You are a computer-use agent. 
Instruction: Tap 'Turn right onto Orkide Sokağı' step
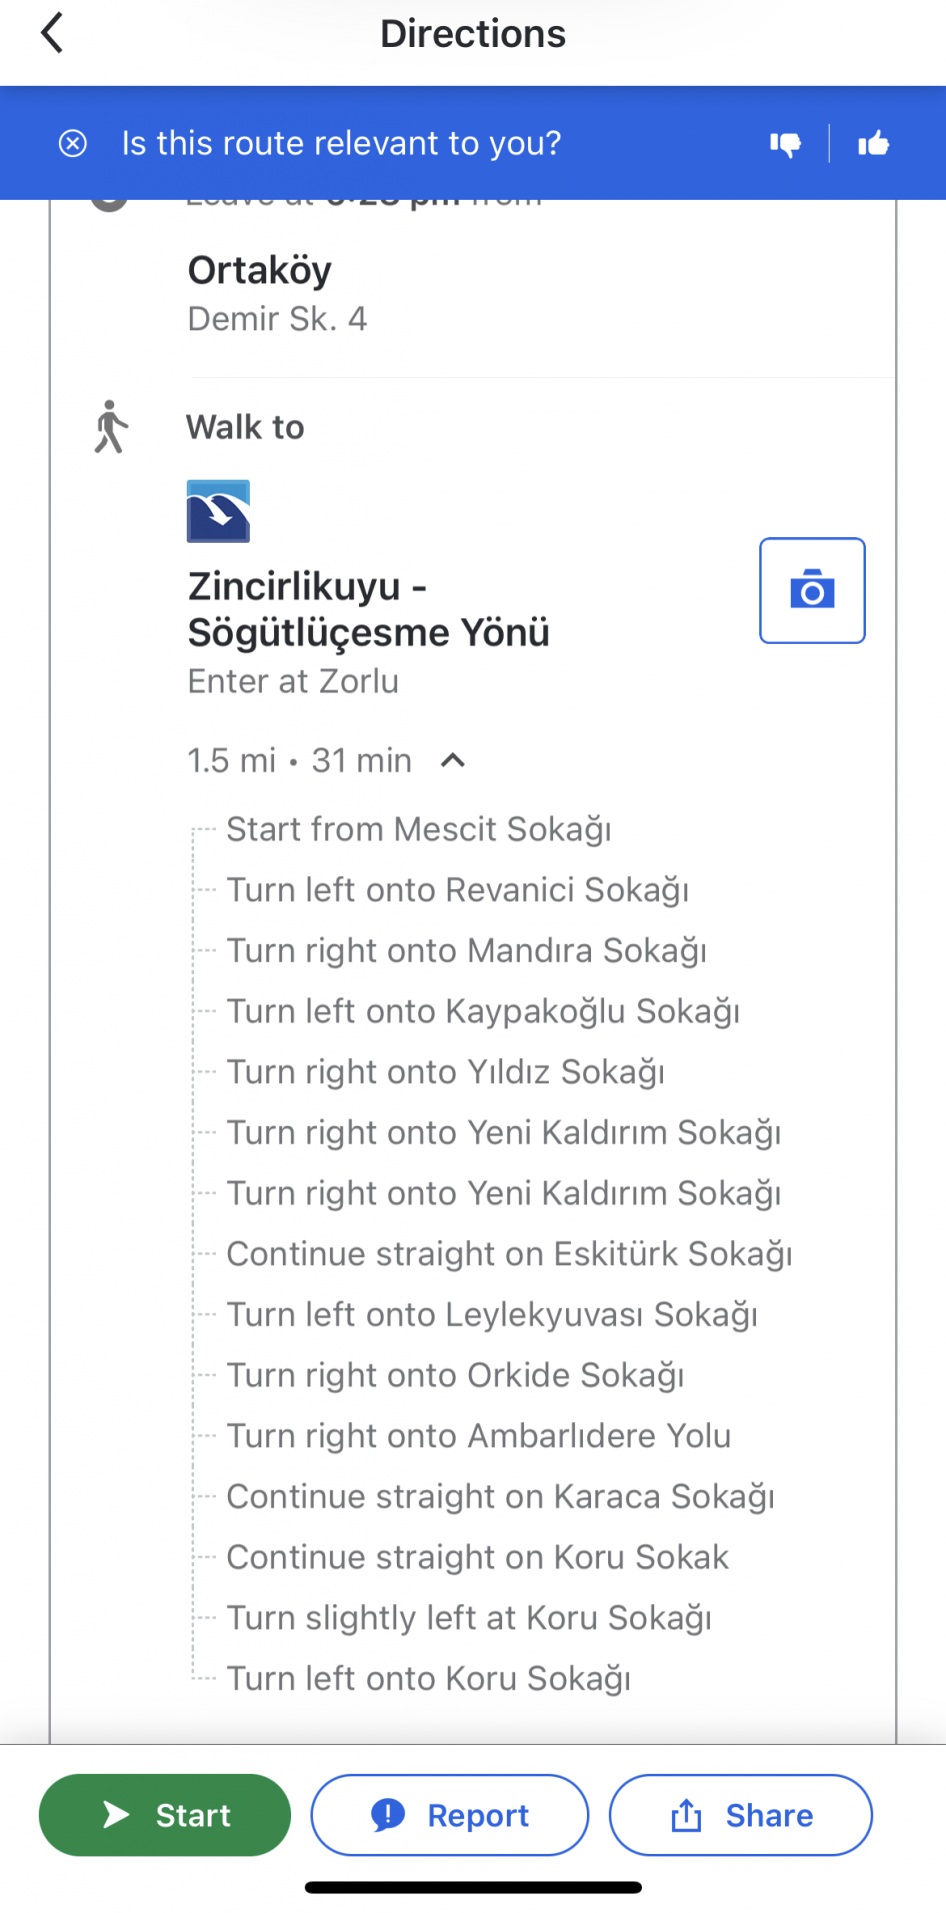click(455, 1375)
